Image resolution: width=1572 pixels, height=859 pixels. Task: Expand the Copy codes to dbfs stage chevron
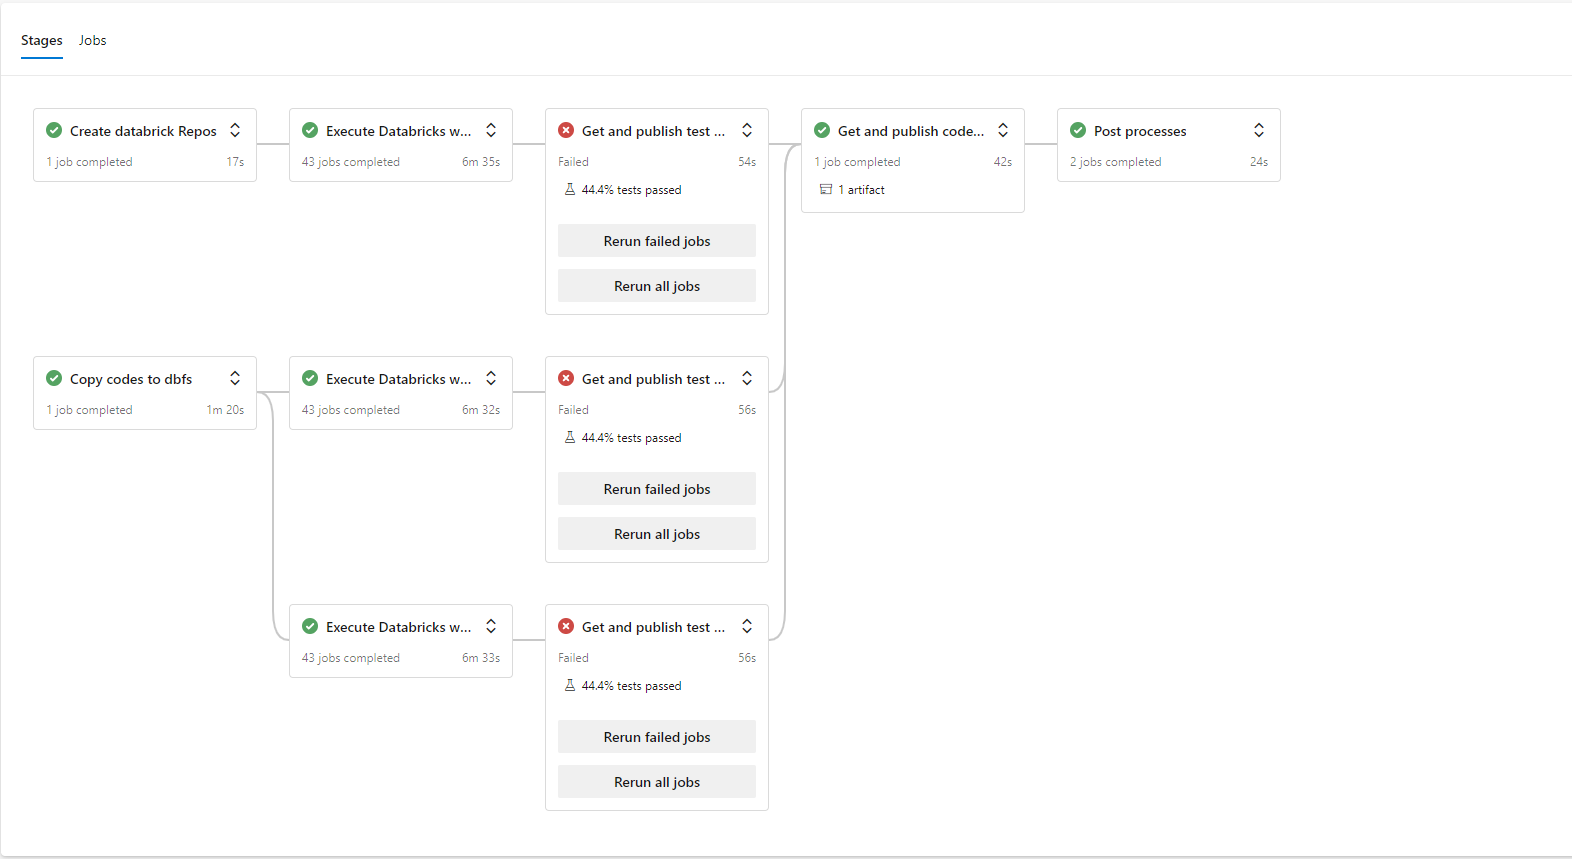(x=235, y=379)
